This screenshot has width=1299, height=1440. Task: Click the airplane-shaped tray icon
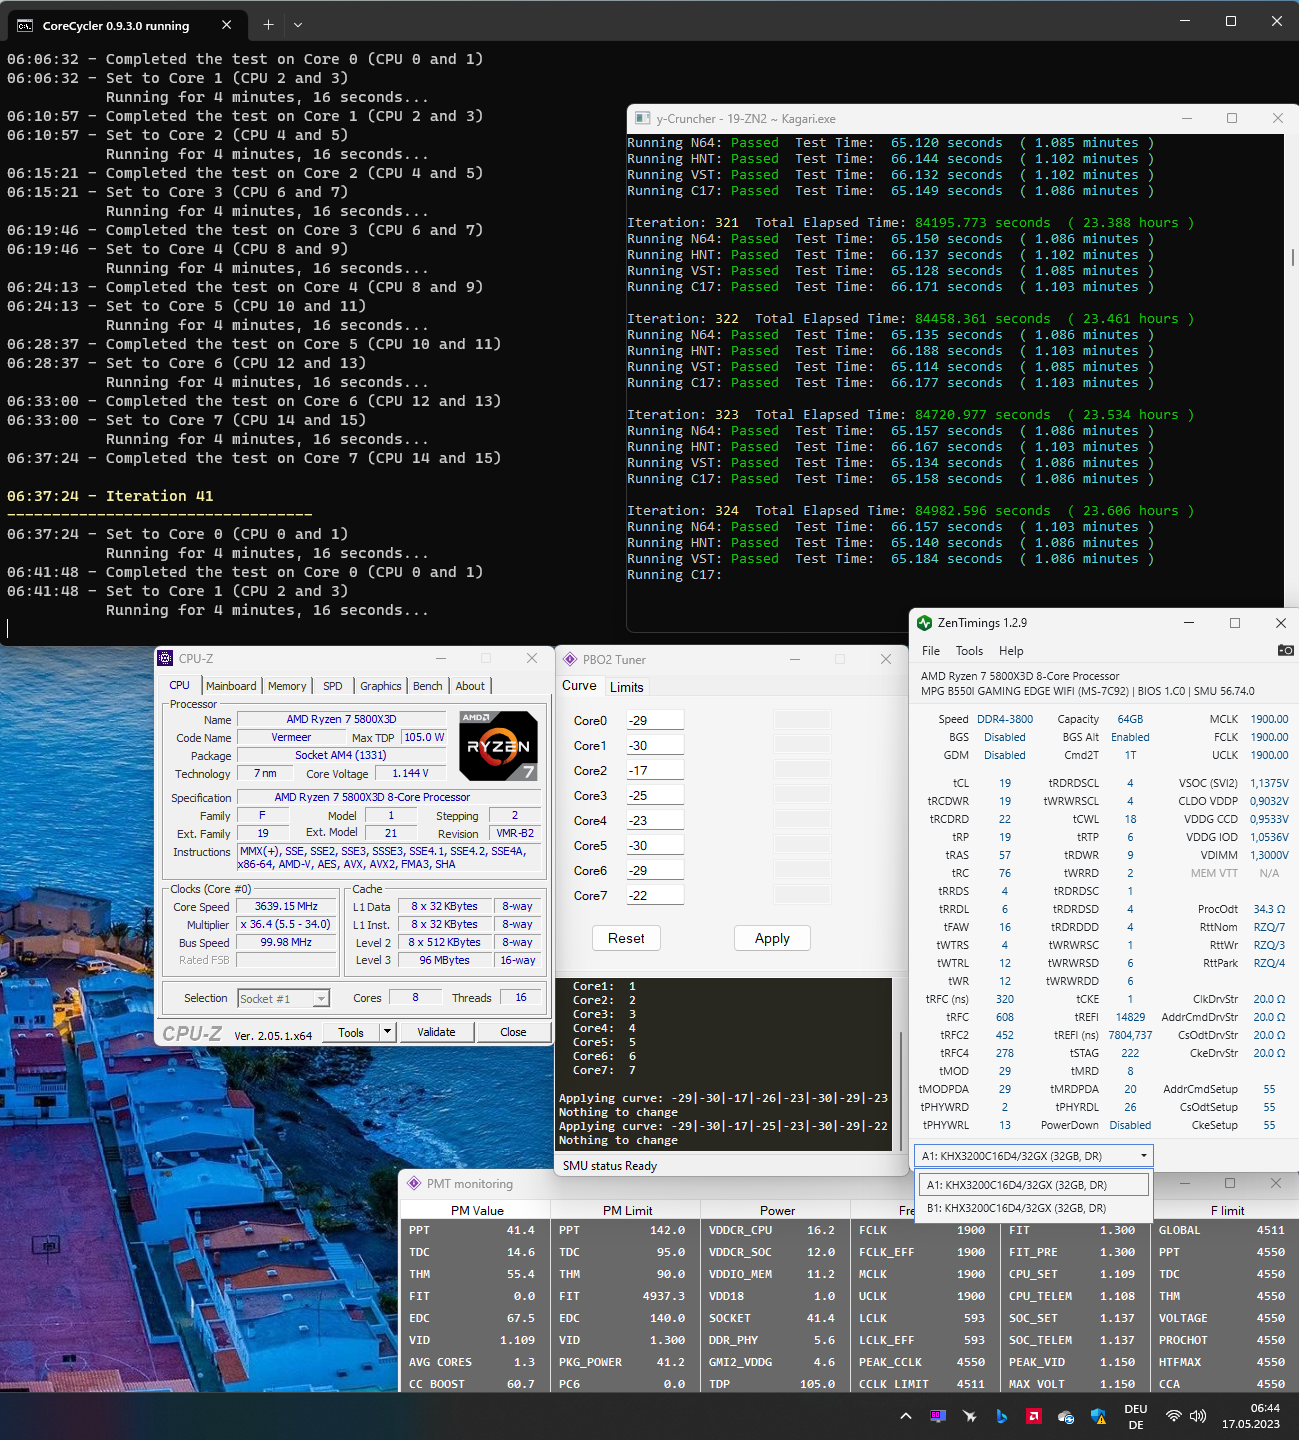tap(970, 1416)
